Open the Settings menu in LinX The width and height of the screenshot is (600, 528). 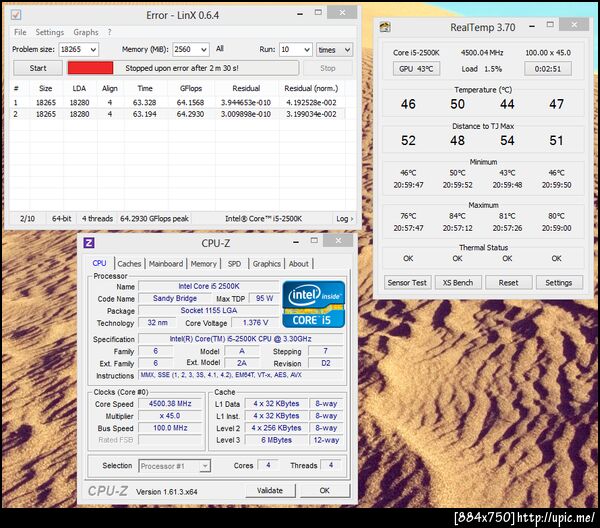[49, 32]
